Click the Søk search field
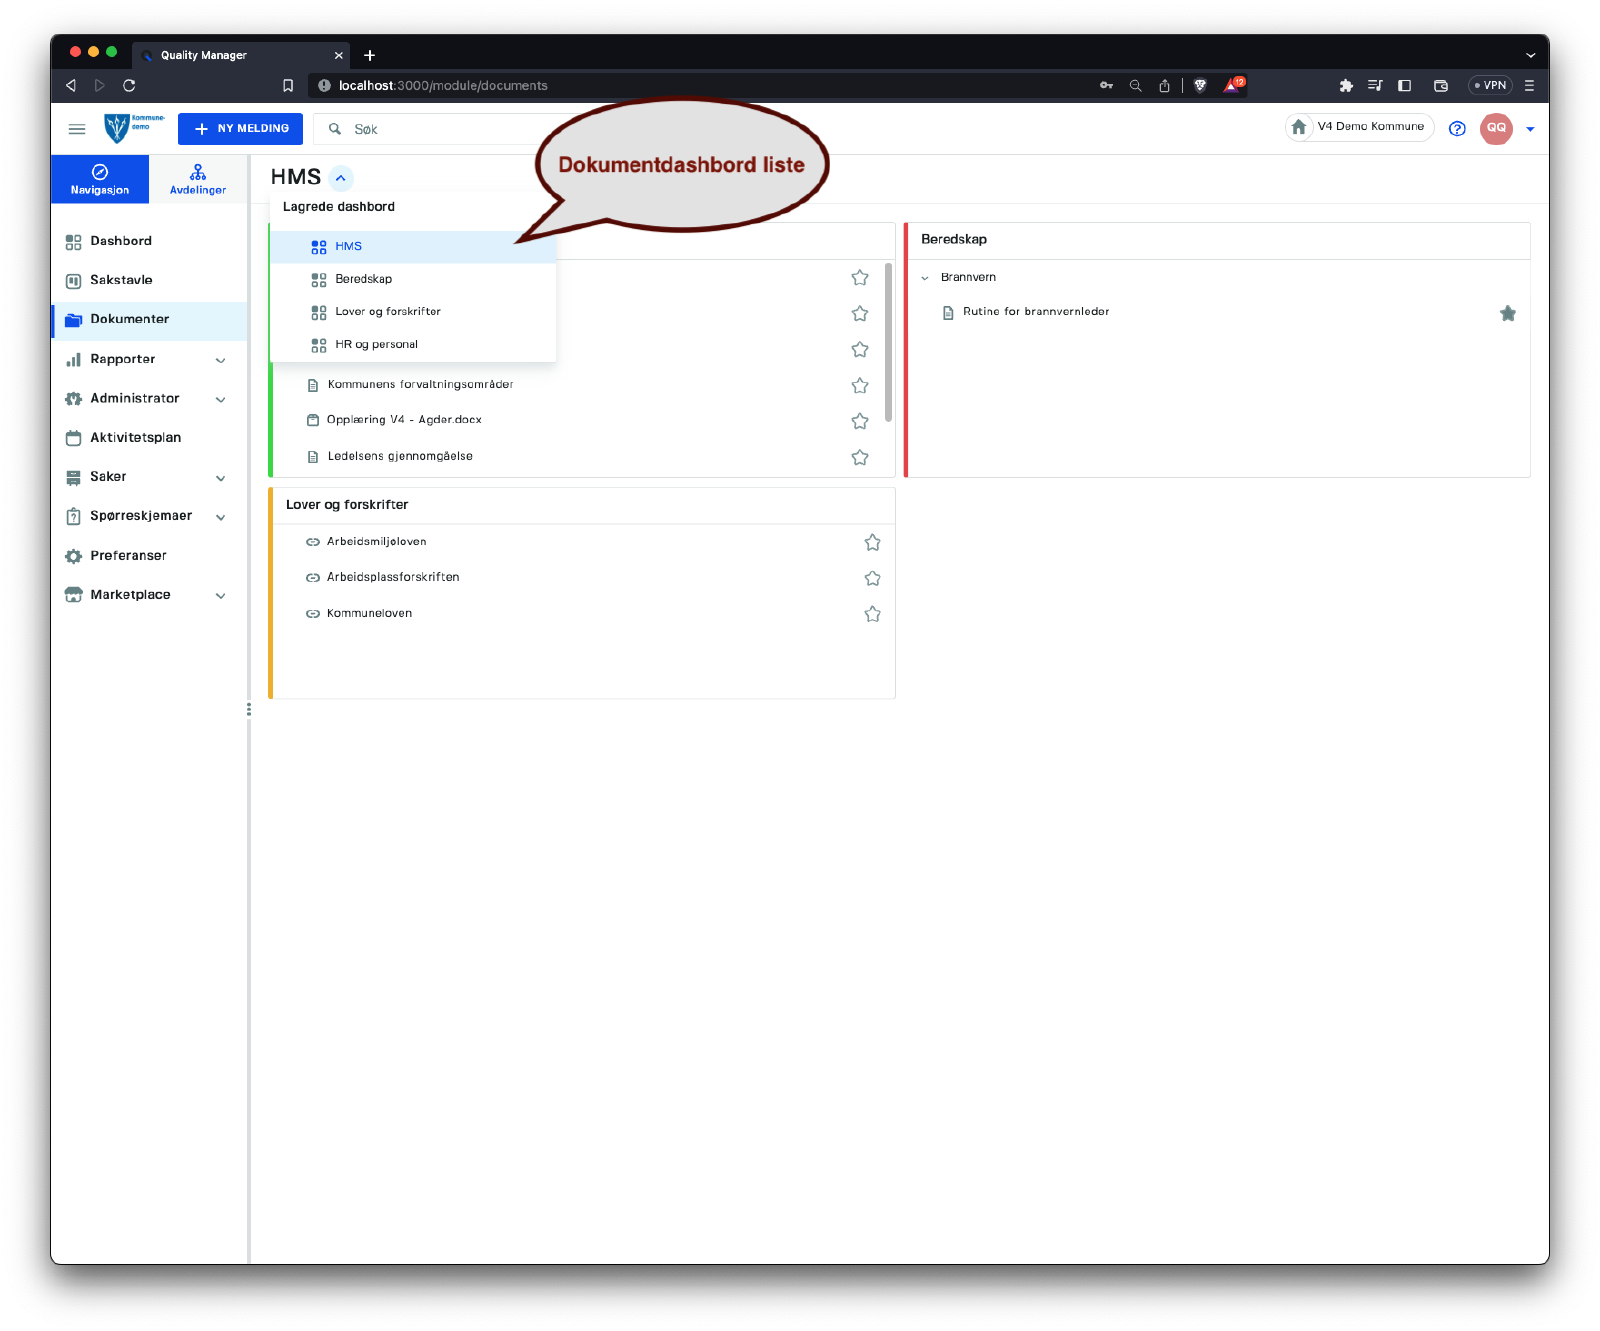 [x=440, y=129]
